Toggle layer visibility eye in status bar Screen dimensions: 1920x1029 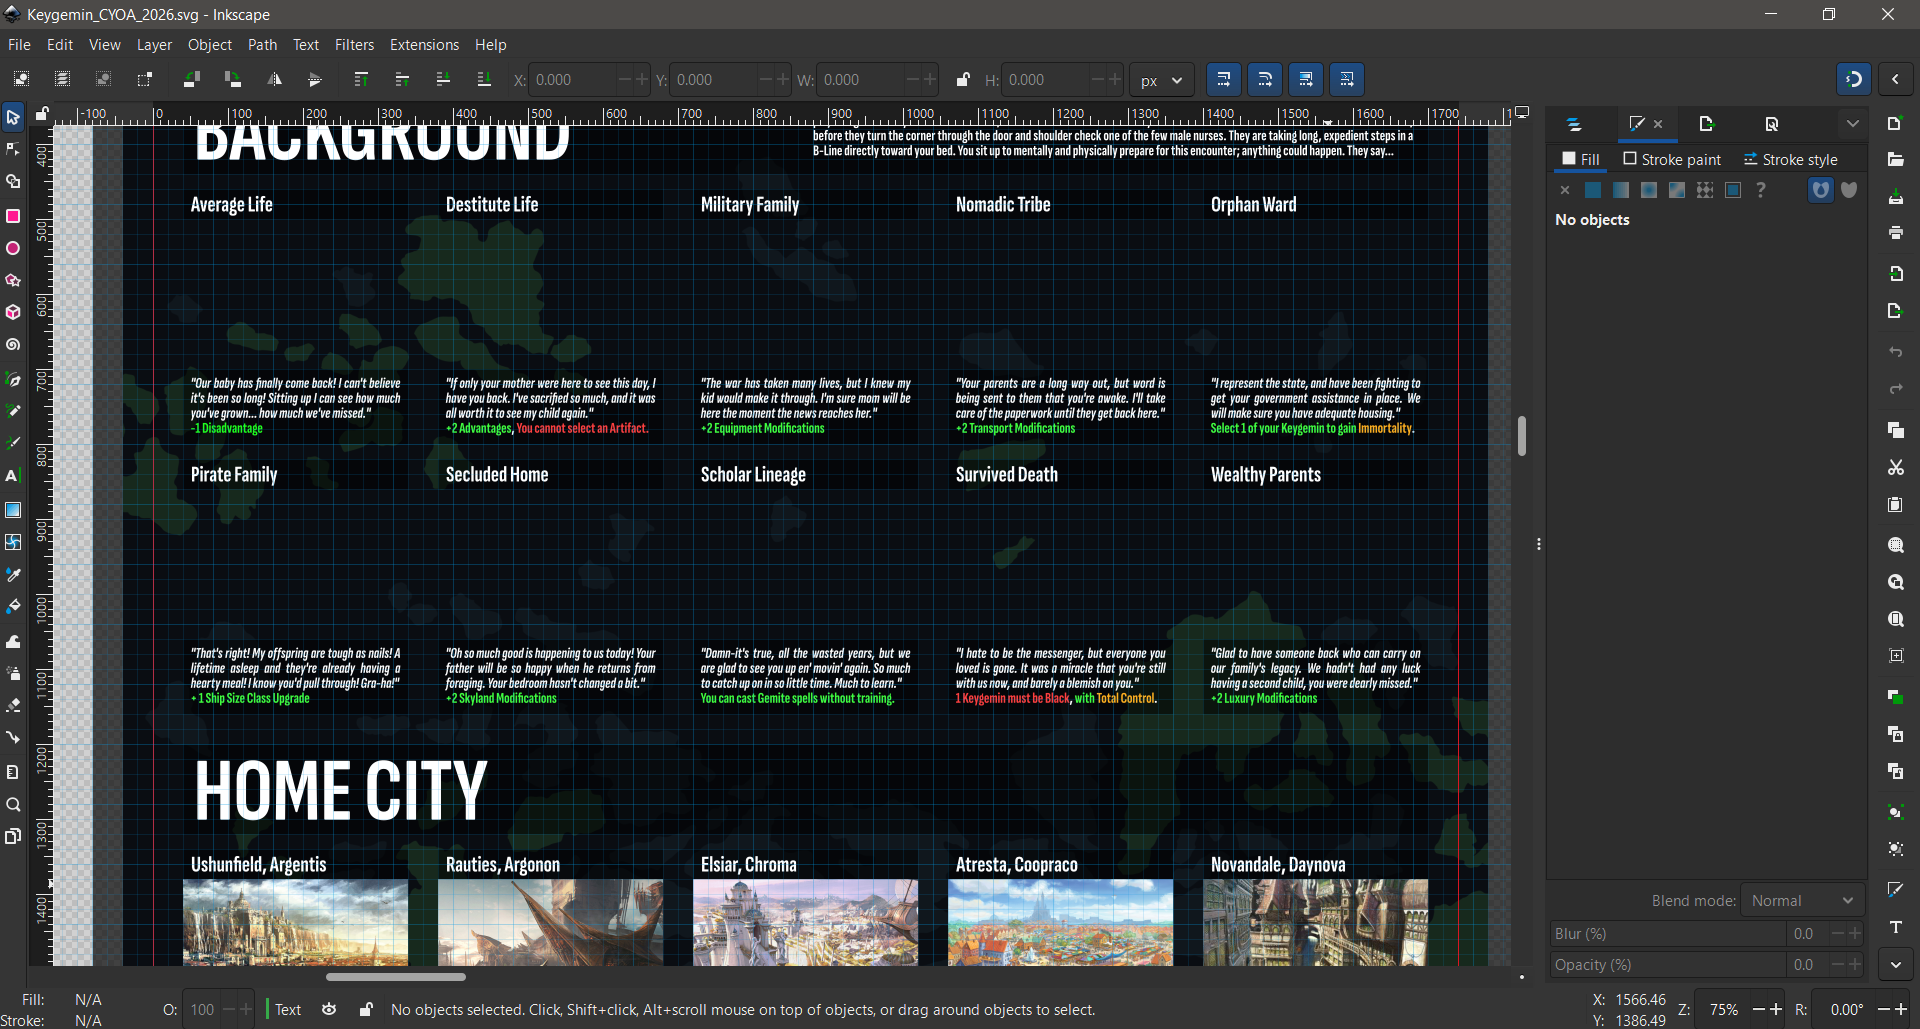(x=329, y=1010)
